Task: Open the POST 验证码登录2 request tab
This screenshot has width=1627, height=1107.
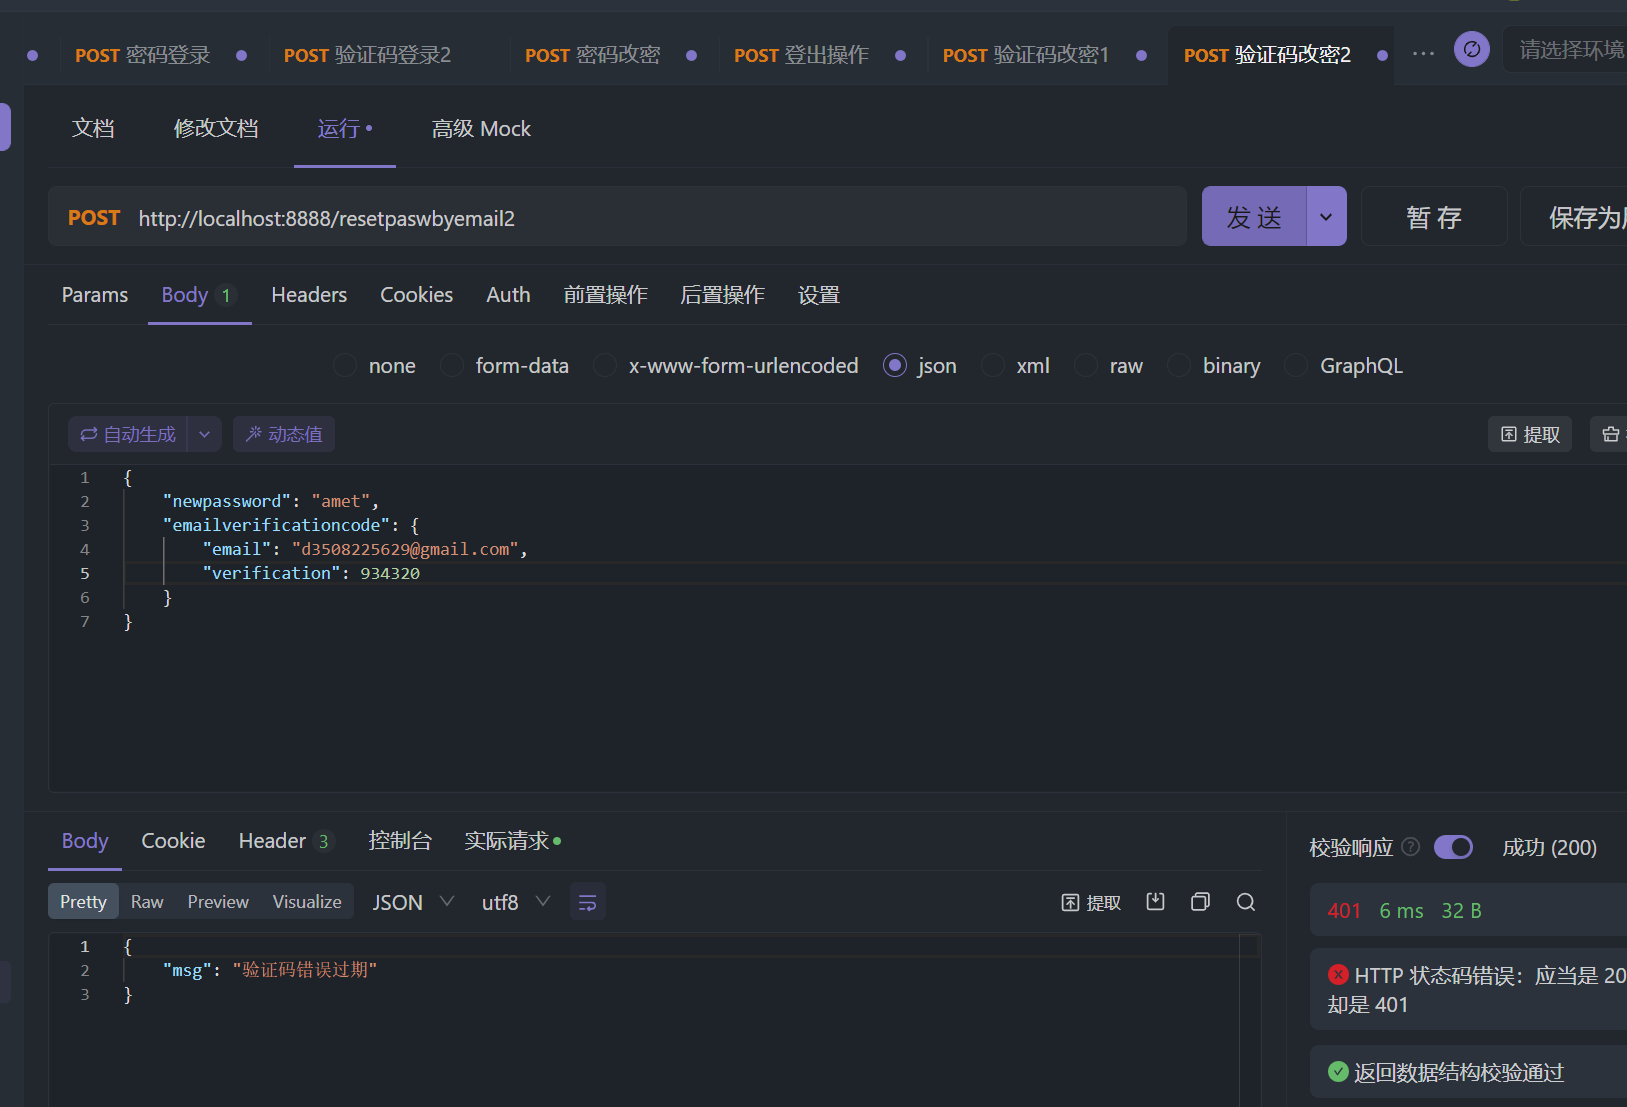Action: click(x=367, y=55)
